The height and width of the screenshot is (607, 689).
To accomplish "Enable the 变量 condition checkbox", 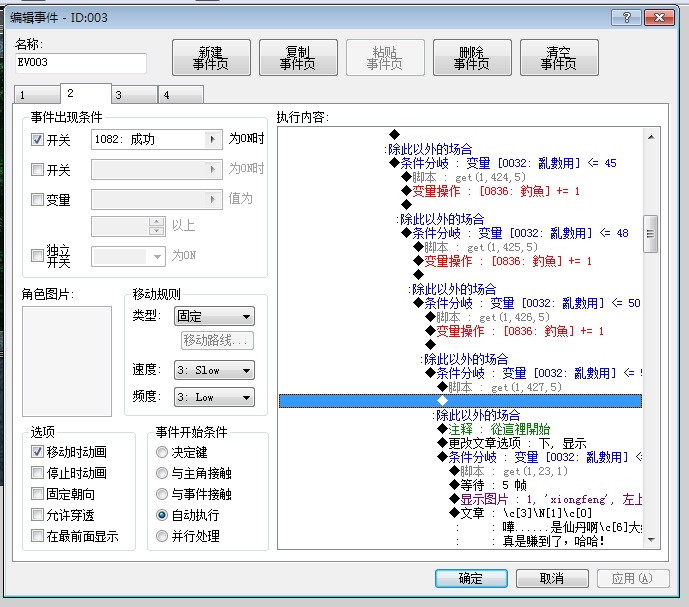I will [x=37, y=200].
